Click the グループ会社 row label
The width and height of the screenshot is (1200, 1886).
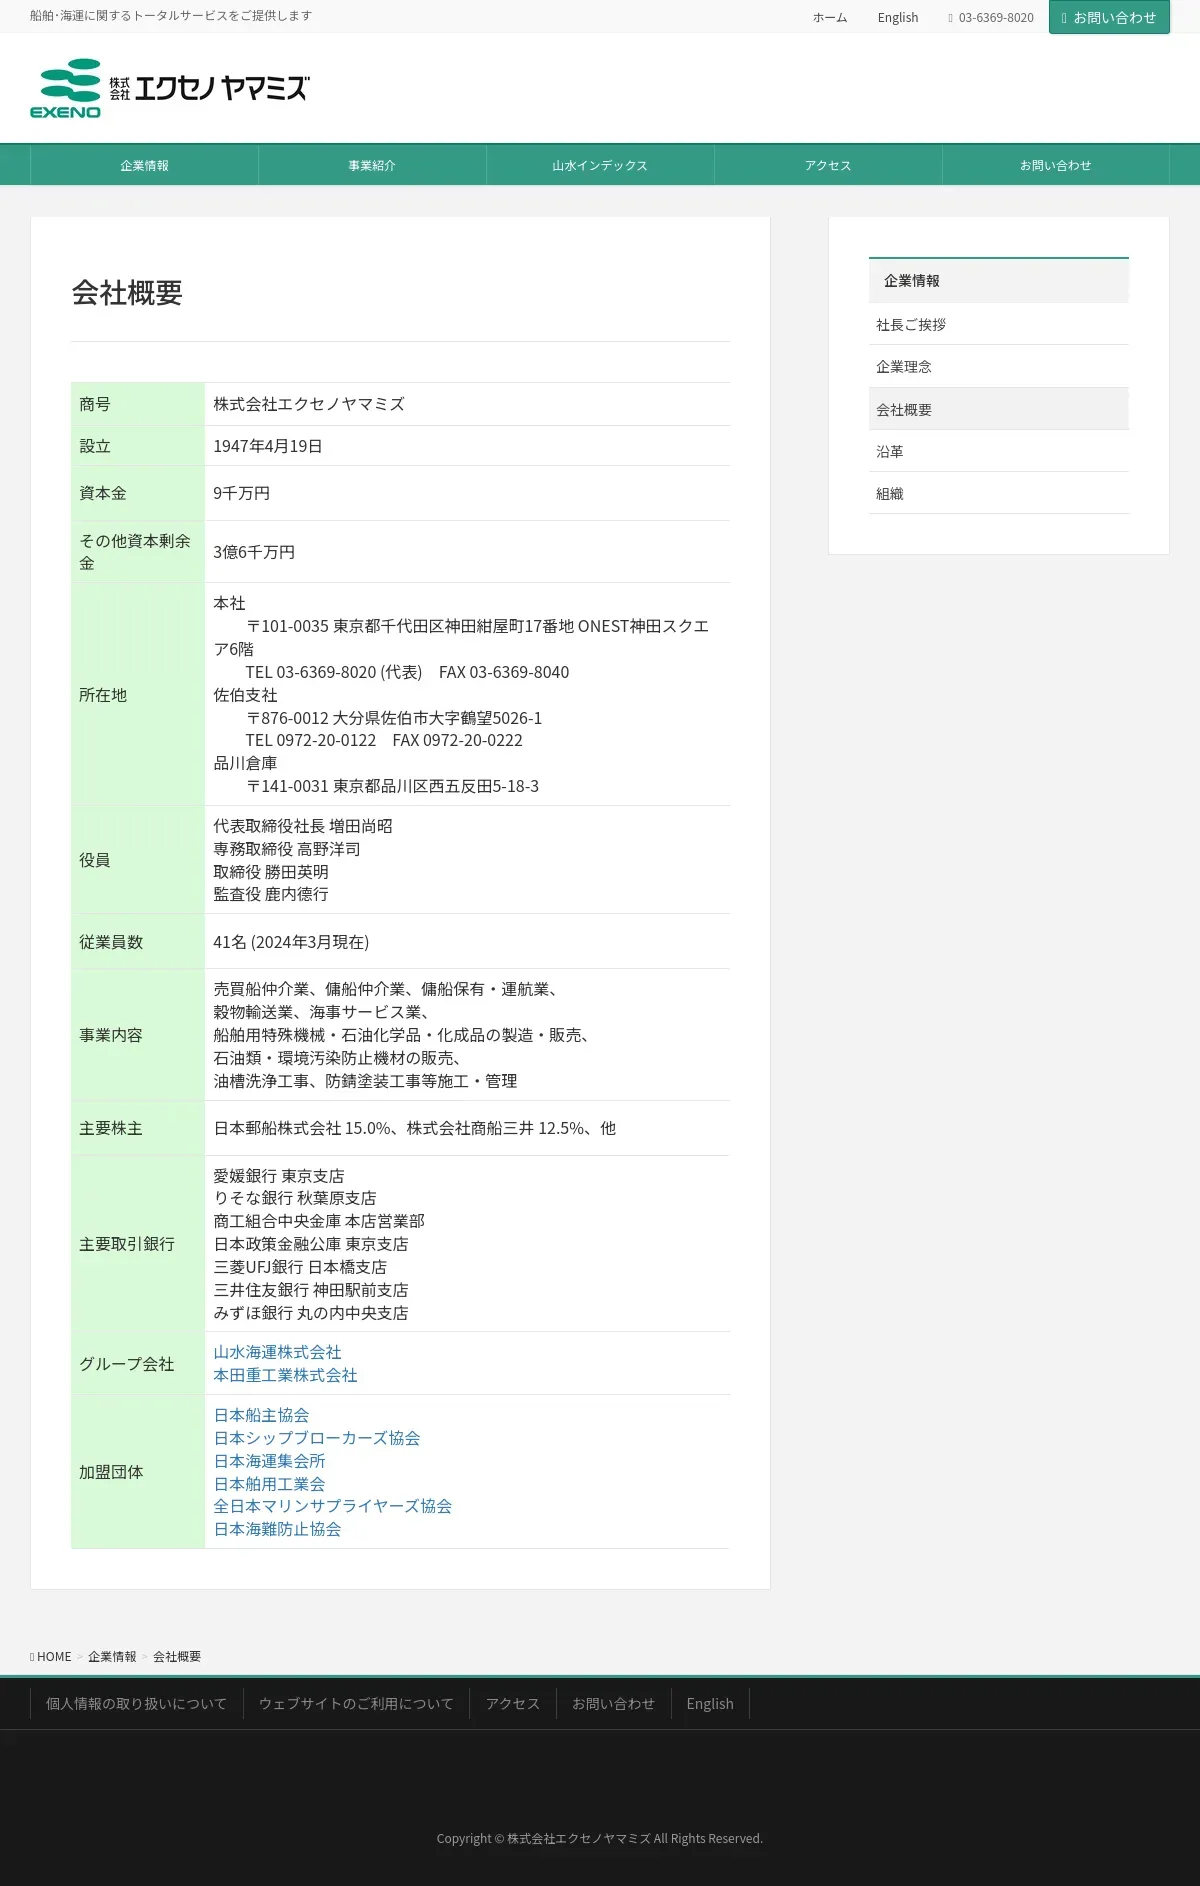(127, 1364)
